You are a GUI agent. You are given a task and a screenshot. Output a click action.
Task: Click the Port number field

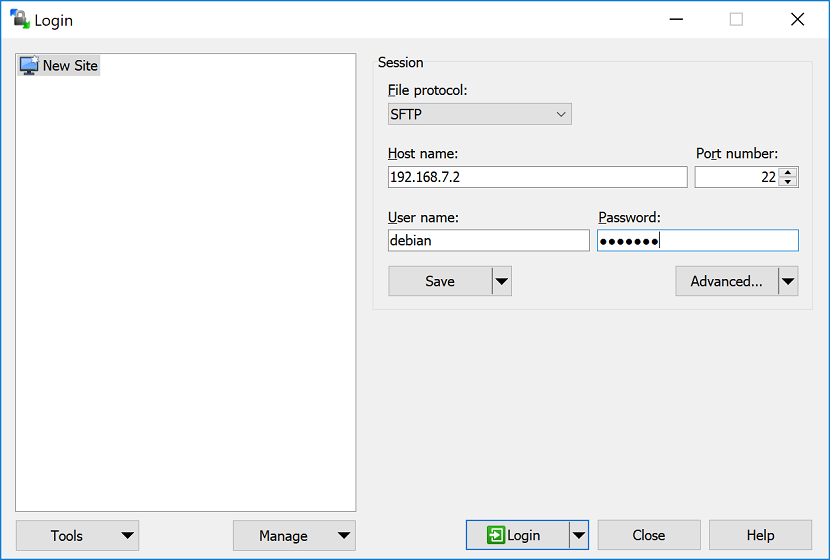click(735, 177)
